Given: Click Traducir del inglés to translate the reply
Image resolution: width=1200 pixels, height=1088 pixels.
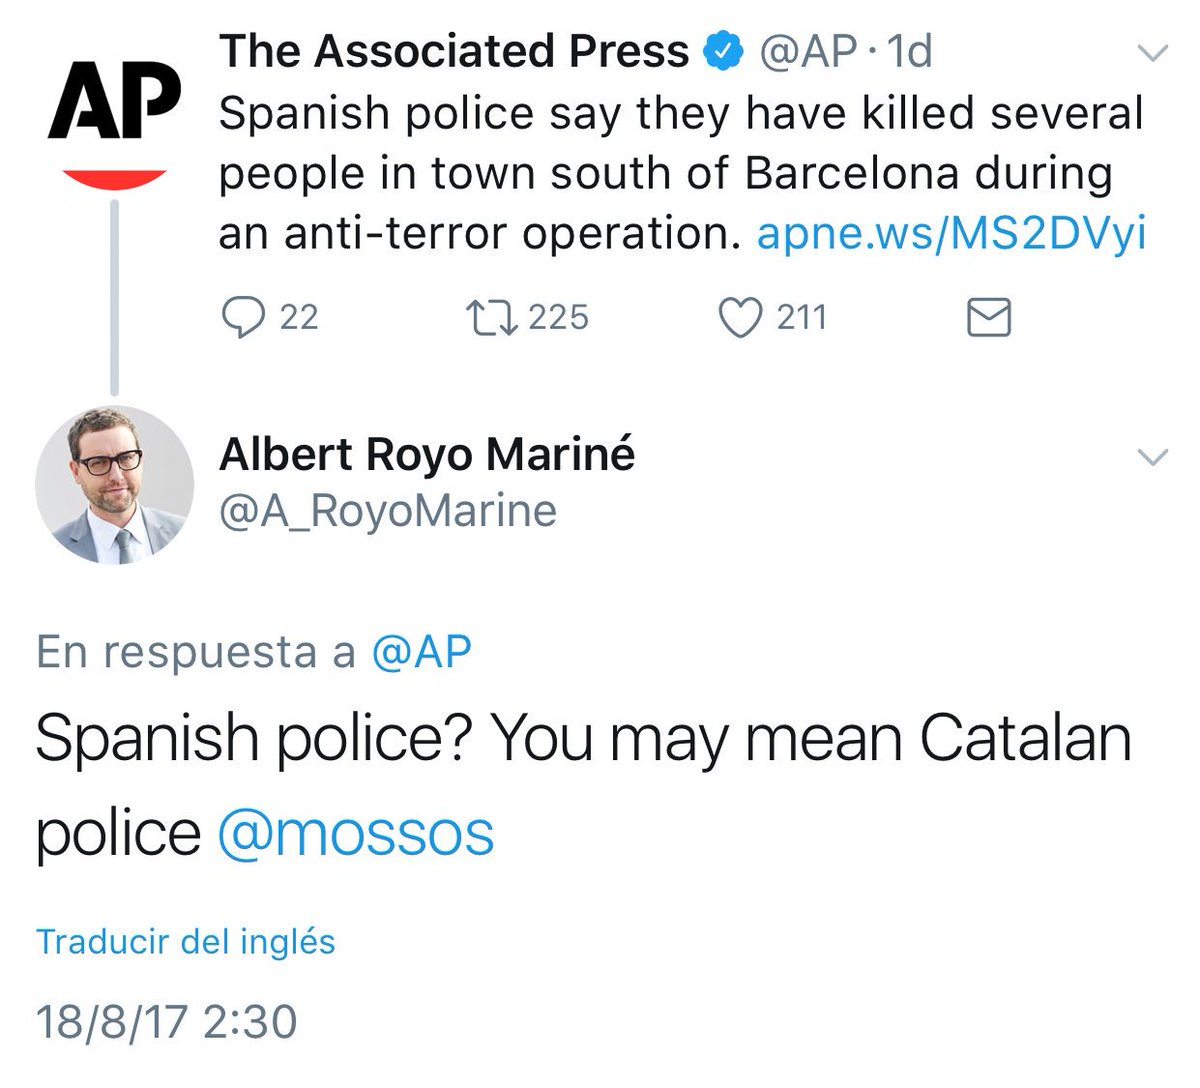Looking at the screenshot, I should (x=185, y=940).
